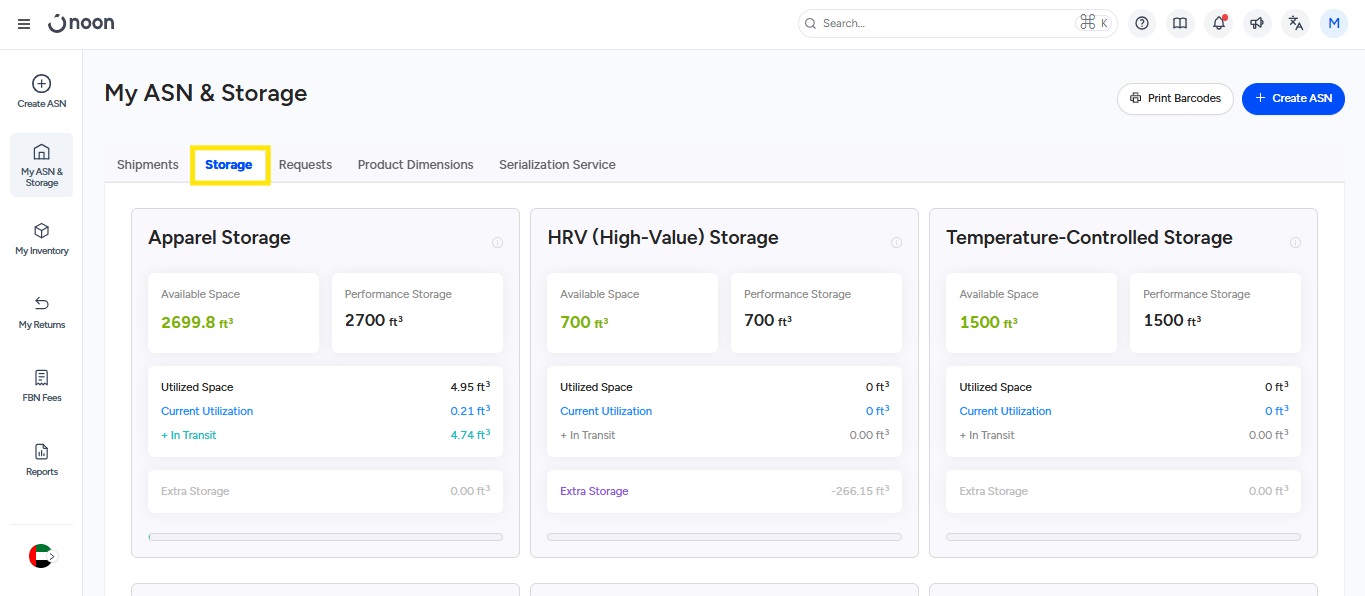Image resolution: width=1365 pixels, height=596 pixels.
Task: Click the help question mark icon
Action: tap(1142, 24)
